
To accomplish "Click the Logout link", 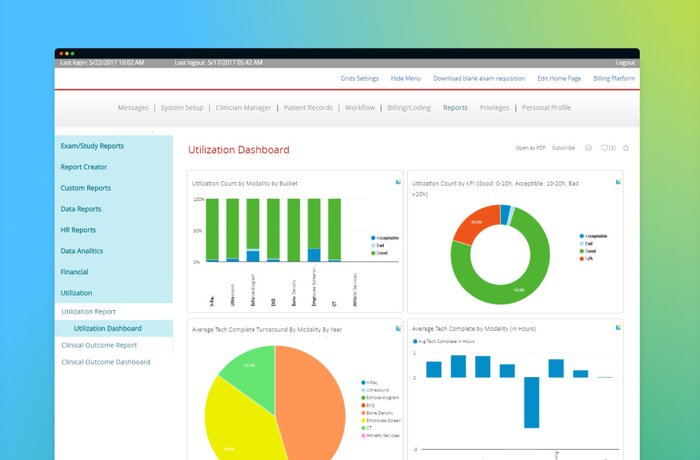I will [x=626, y=62].
